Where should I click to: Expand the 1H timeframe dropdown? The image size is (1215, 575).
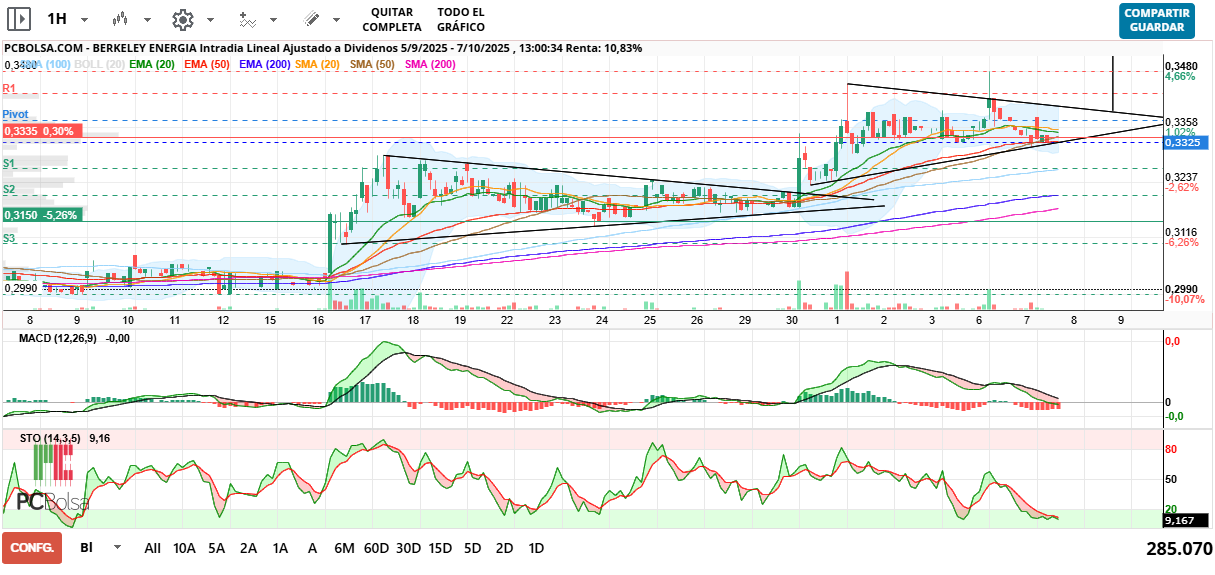(84, 20)
